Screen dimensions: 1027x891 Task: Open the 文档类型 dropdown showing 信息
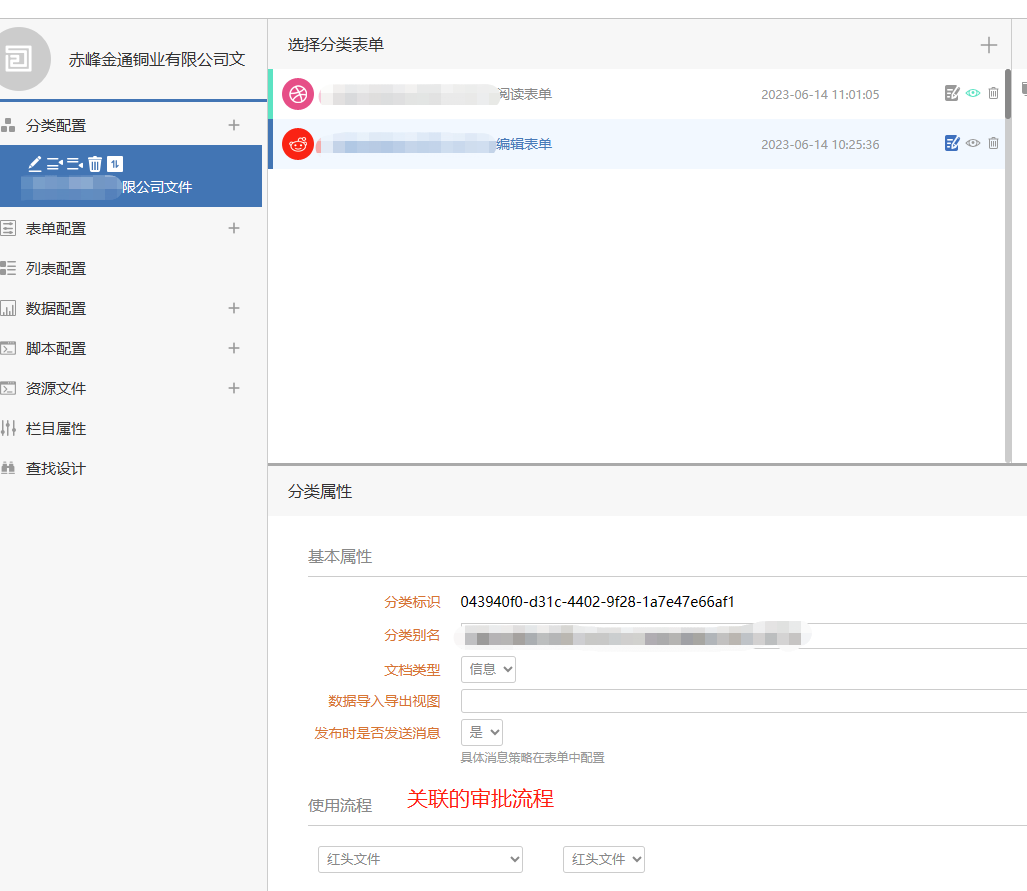tap(488, 670)
